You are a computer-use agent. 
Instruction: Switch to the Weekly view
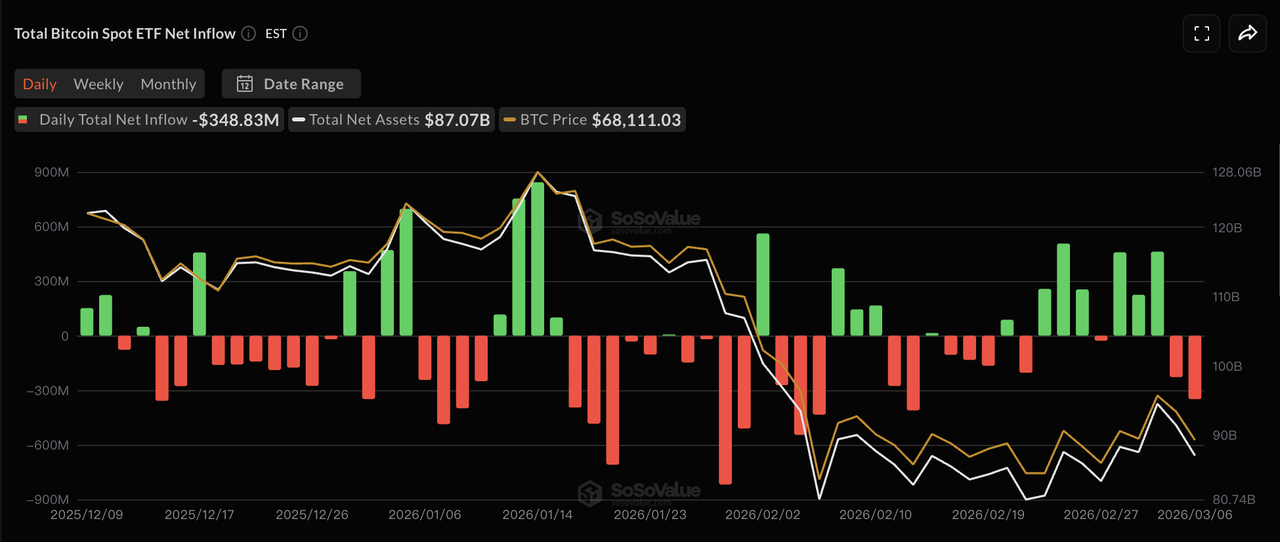98,84
